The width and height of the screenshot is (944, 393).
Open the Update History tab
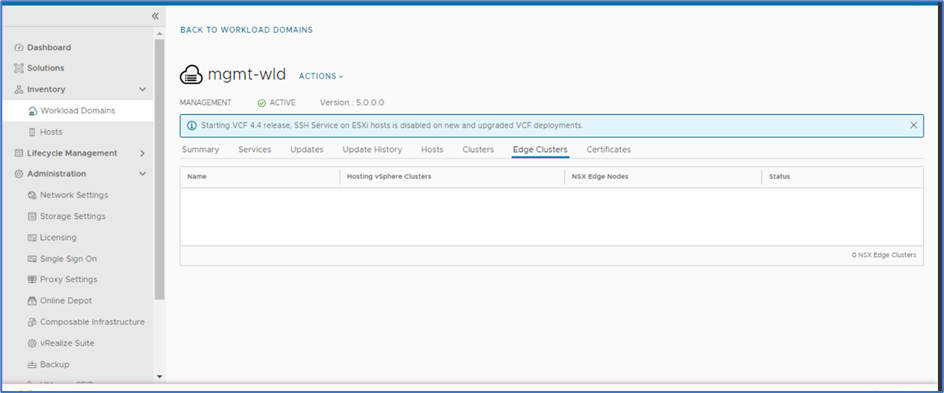pos(372,149)
